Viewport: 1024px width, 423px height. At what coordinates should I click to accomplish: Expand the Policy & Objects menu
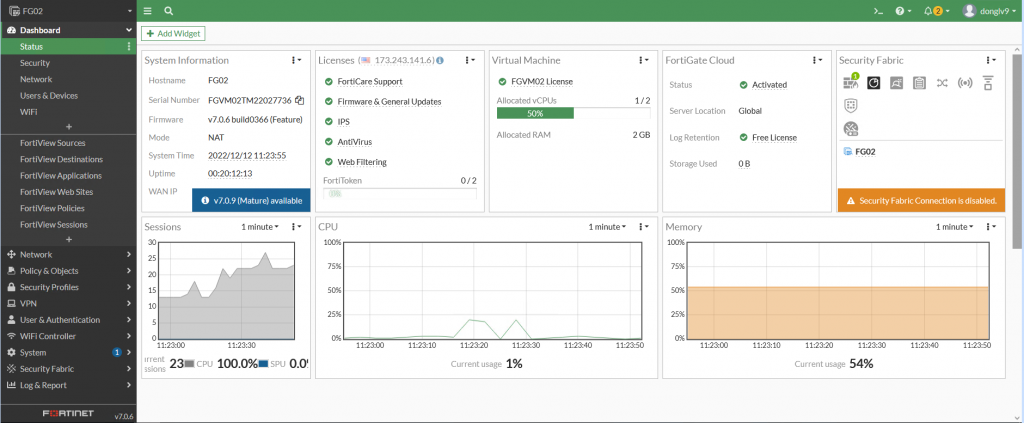68,271
